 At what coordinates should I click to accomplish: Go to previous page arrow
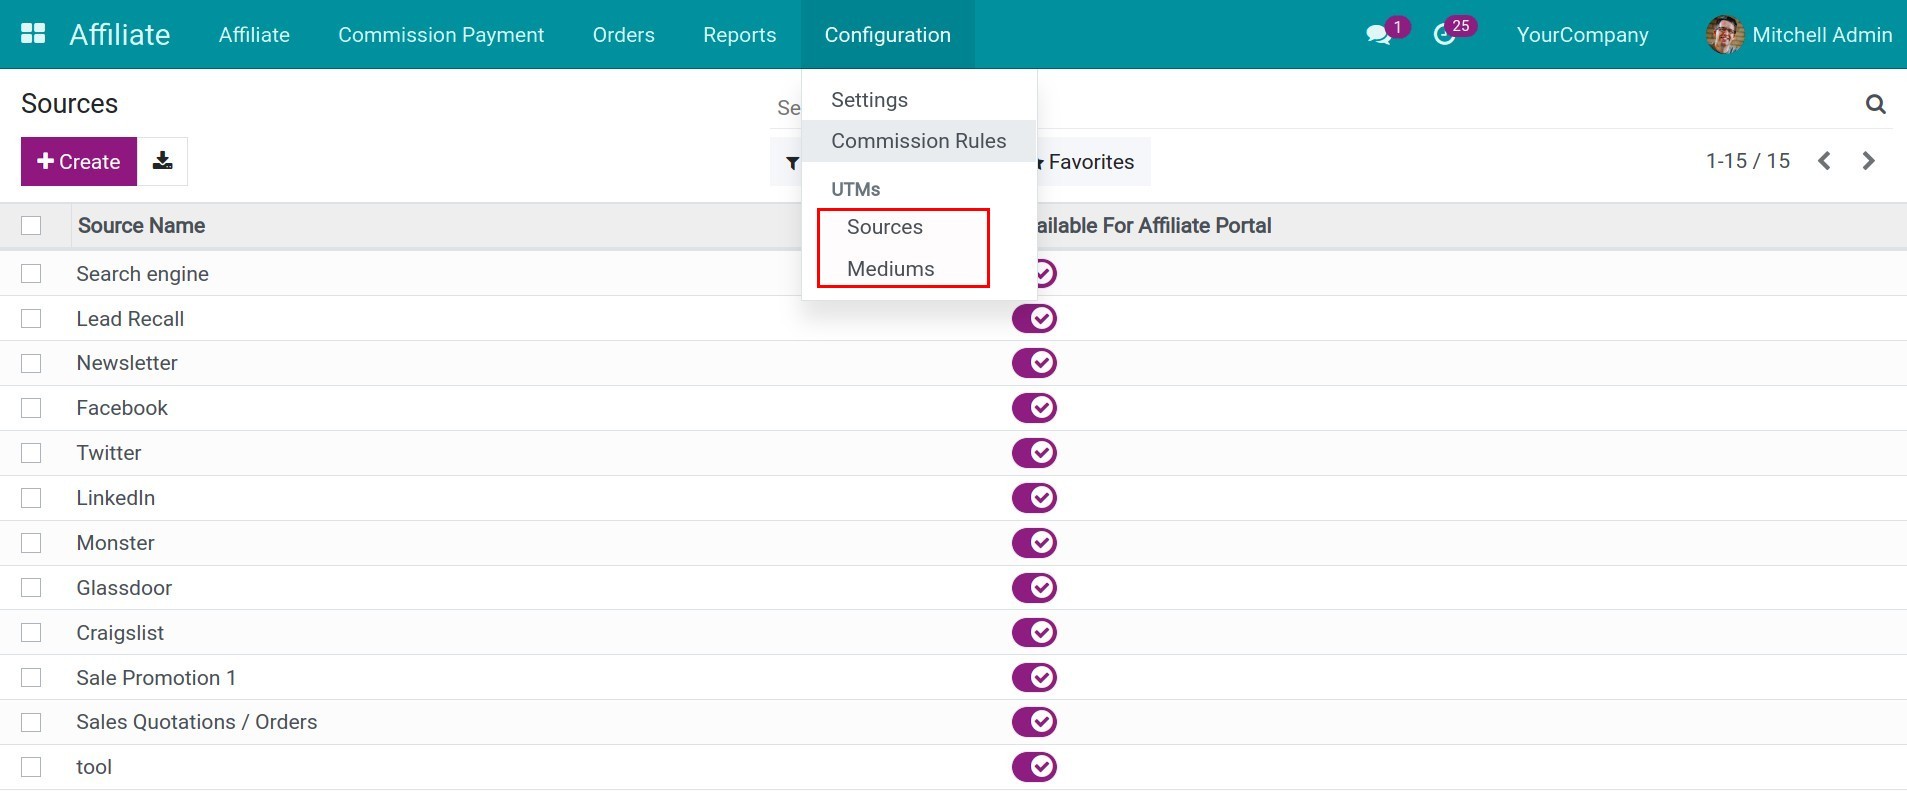(1824, 161)
